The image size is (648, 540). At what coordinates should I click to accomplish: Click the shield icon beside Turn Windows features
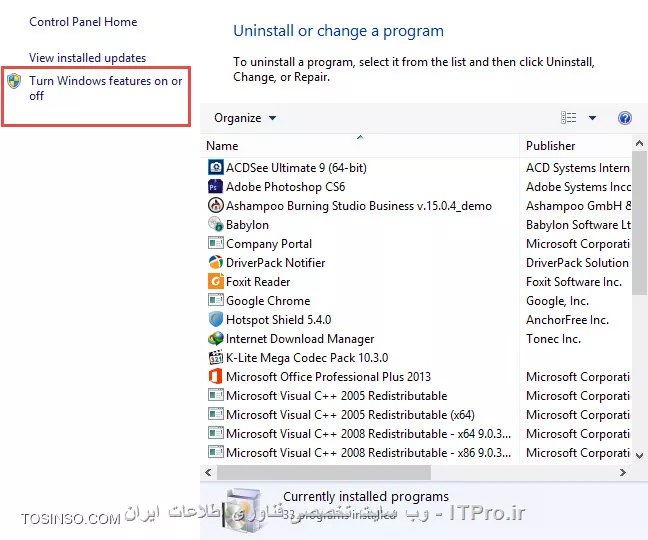pos(14,81)
